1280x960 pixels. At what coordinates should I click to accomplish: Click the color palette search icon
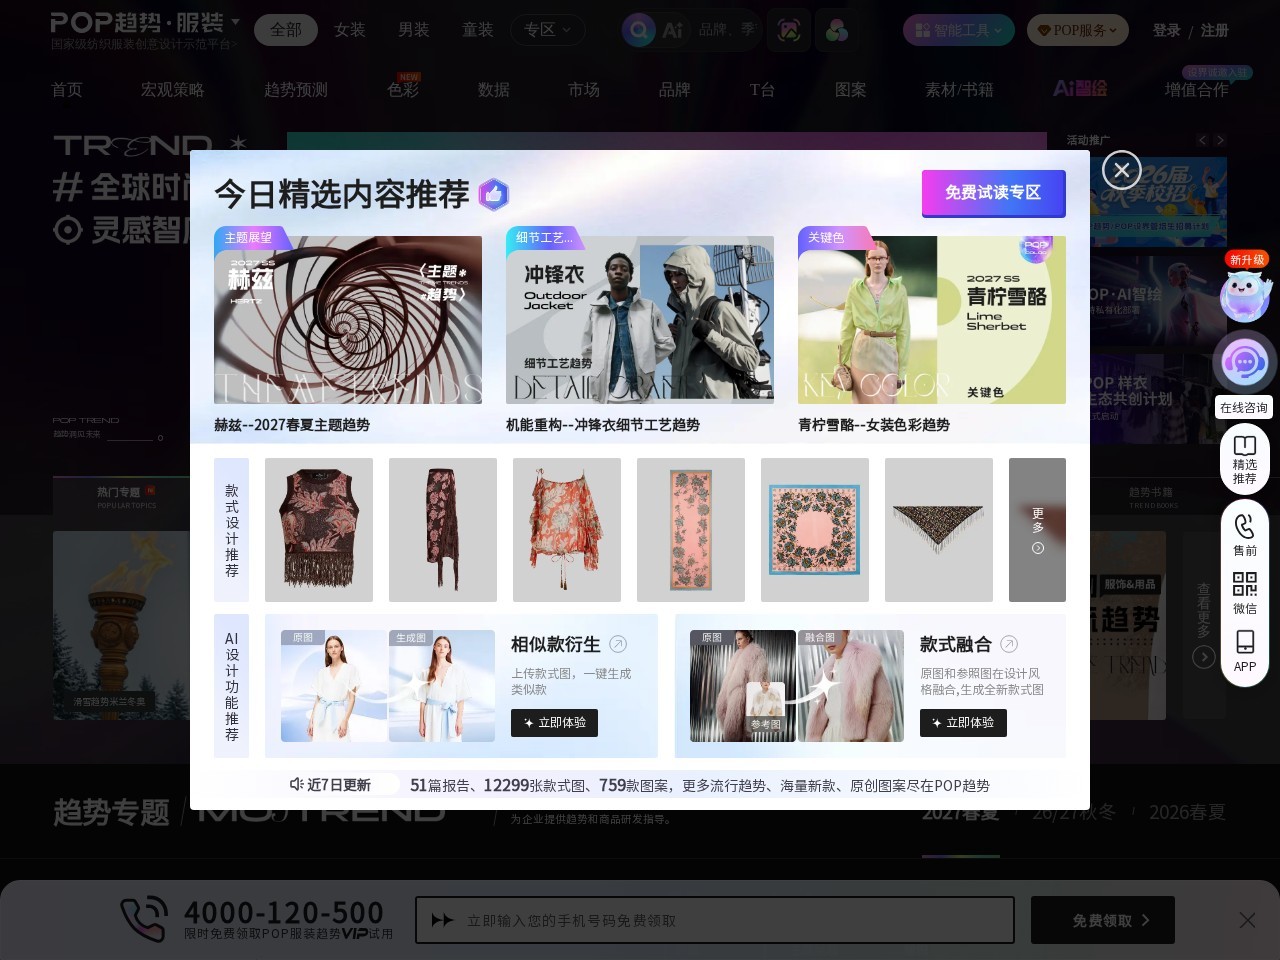click(x=836, y=30)
